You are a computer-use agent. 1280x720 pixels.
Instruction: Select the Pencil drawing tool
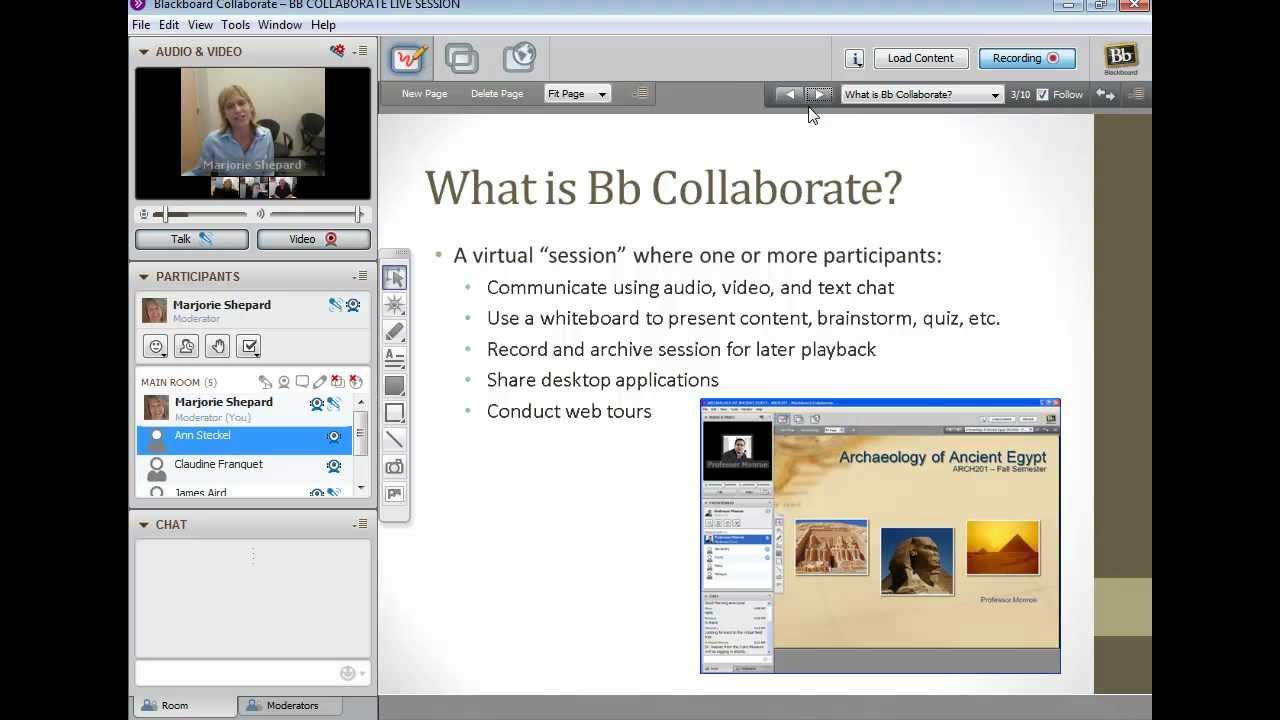click(x=395, y=332)
